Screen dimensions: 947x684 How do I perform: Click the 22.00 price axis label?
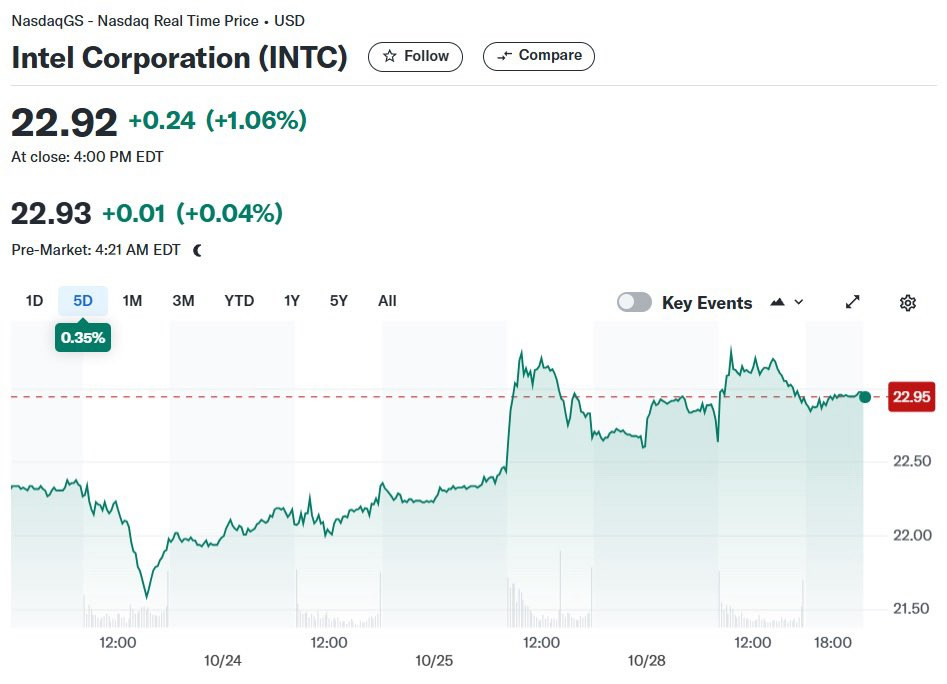[x=912, y=535]
